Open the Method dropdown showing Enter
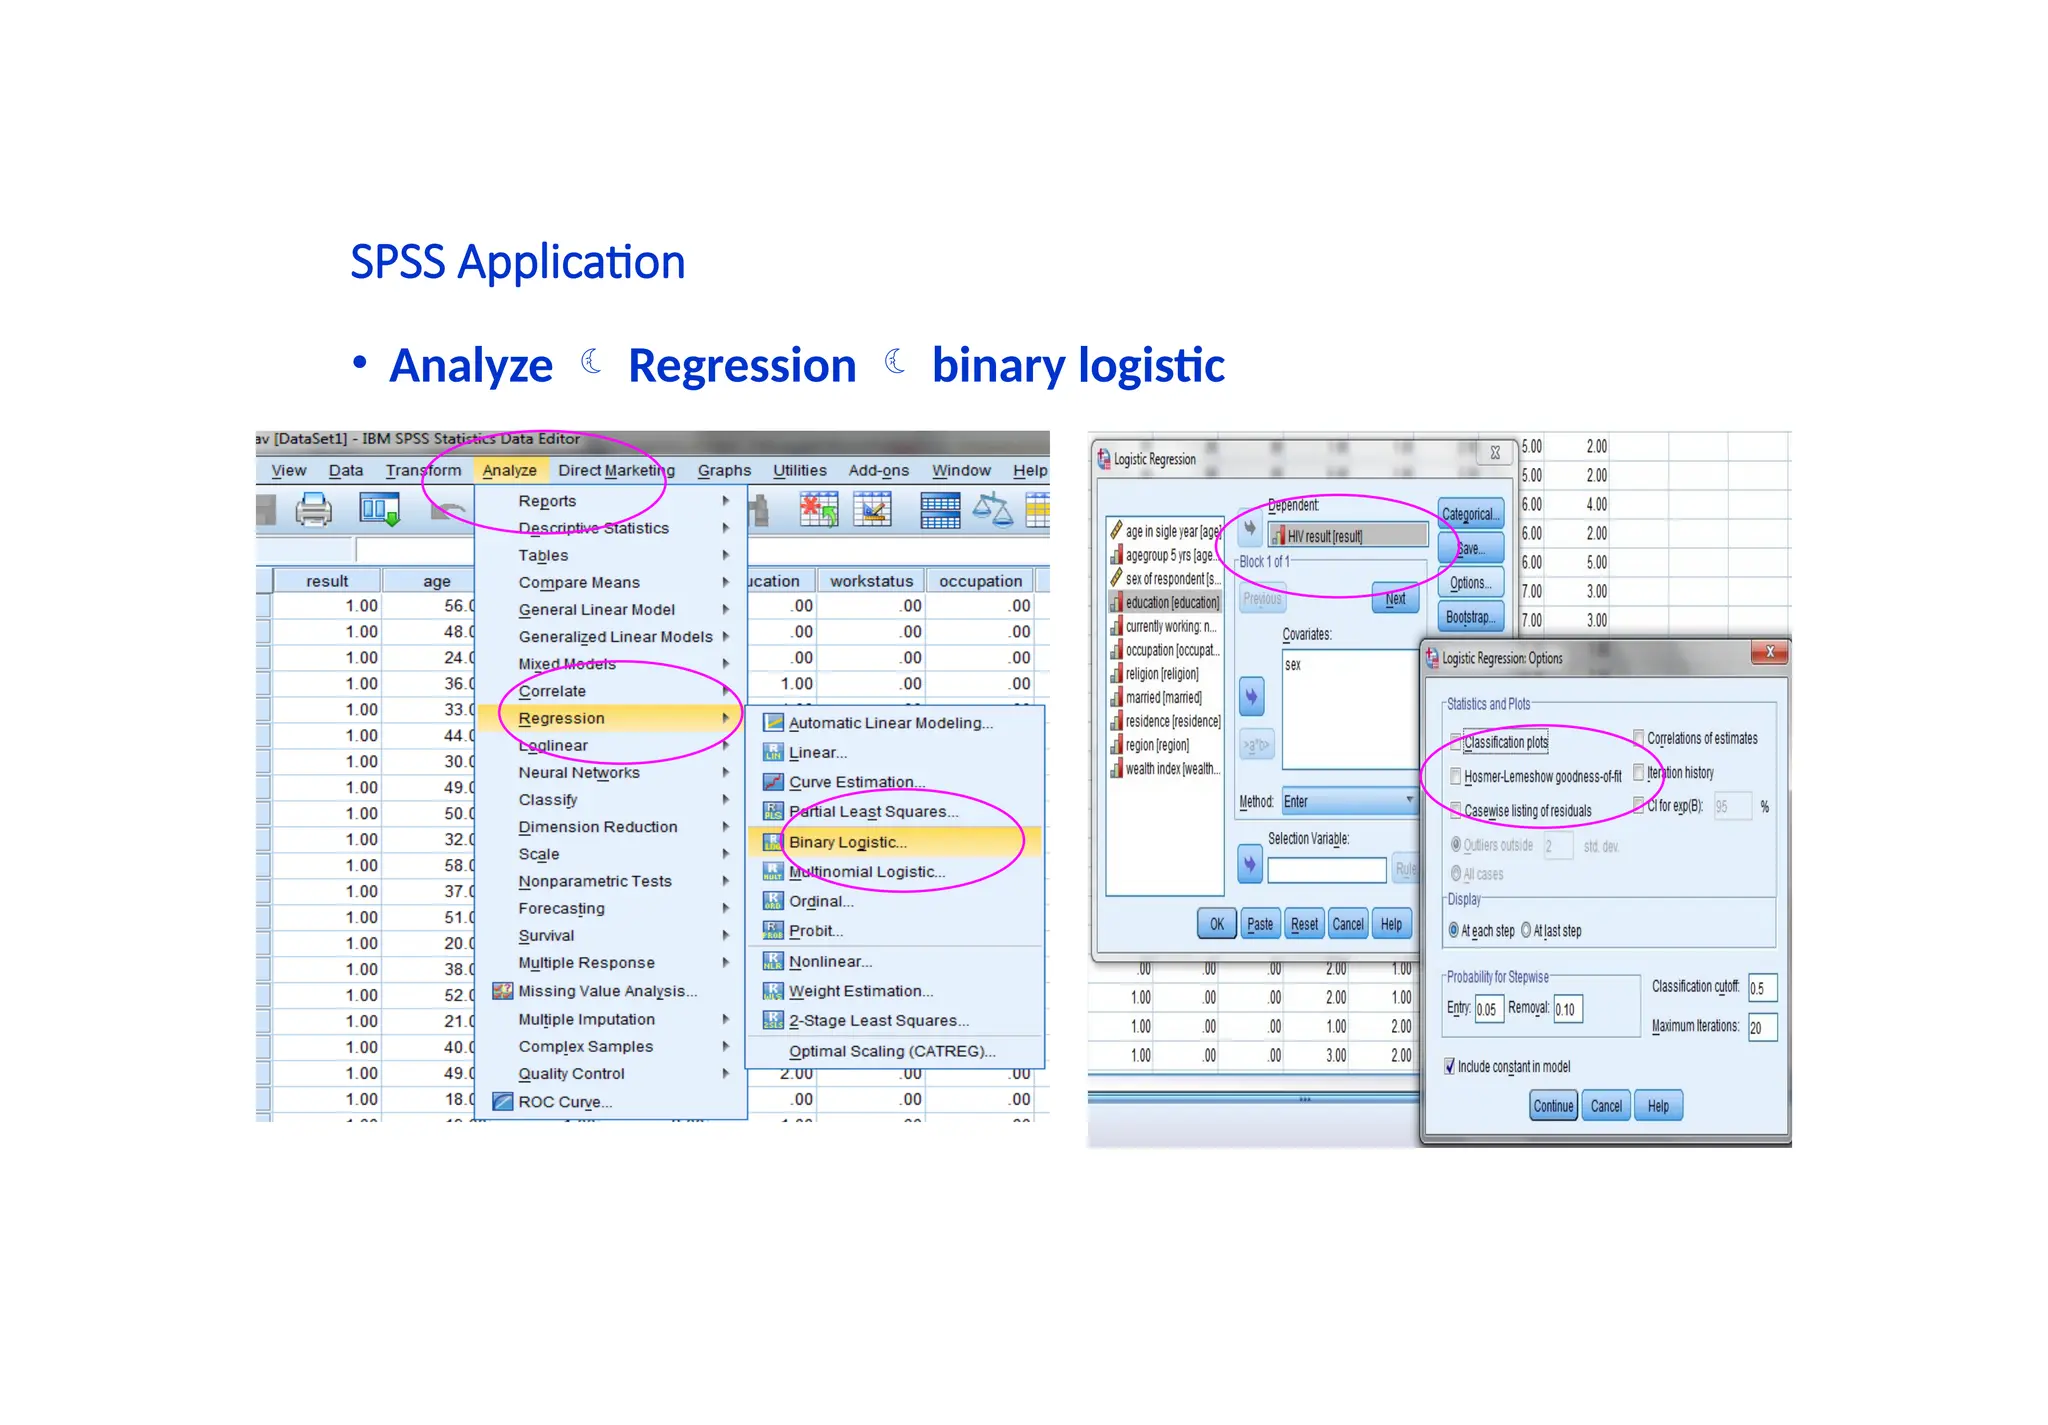Viewport: 2048px width, 1425px height. 1350,801
